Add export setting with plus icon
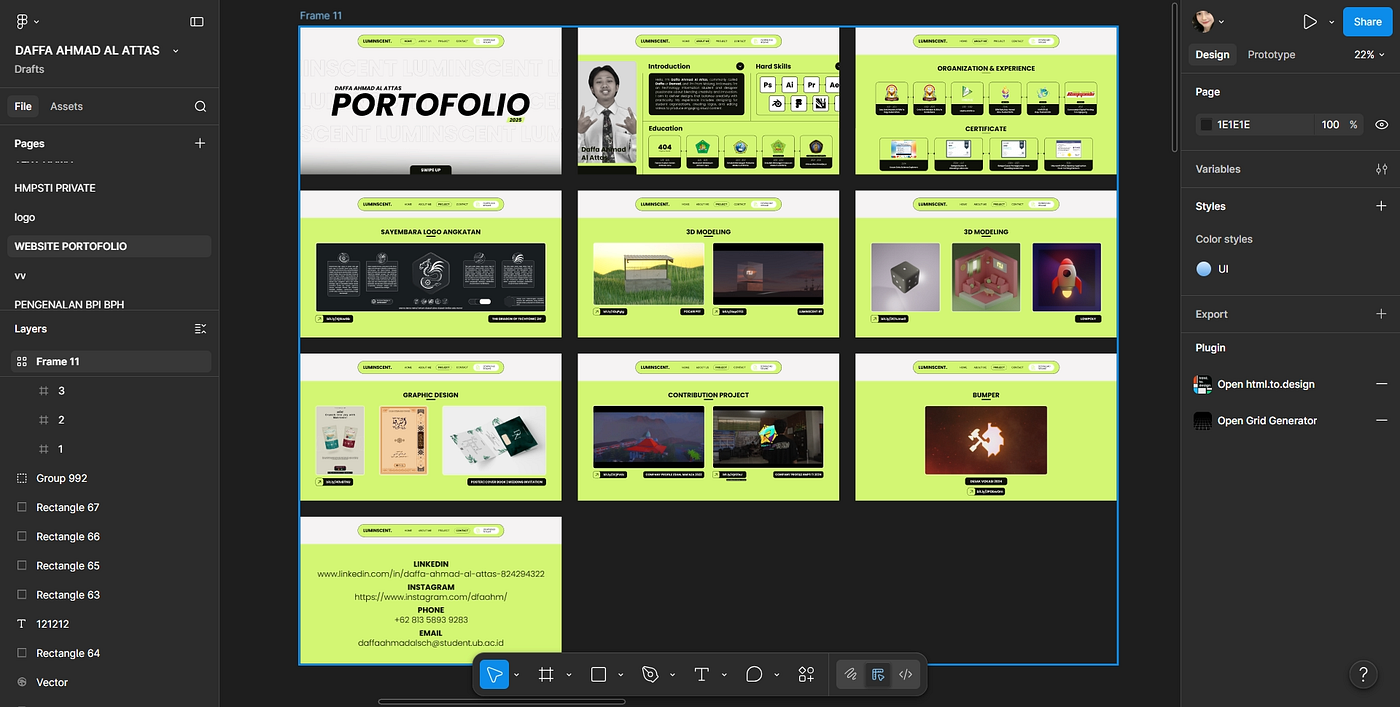This screenshot has width=1400, height=707. [x=1381, y=314]
